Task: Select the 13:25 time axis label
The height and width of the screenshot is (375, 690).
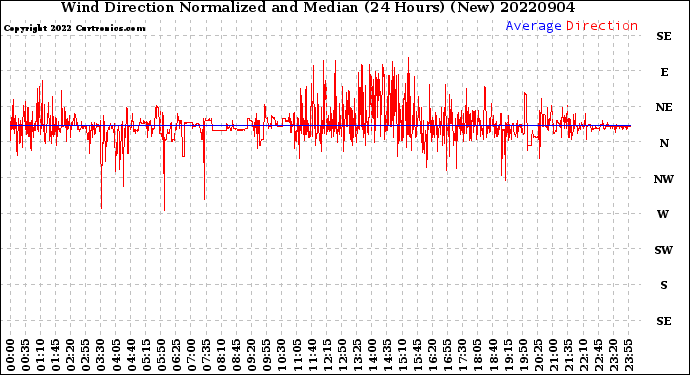Action: 357,355
